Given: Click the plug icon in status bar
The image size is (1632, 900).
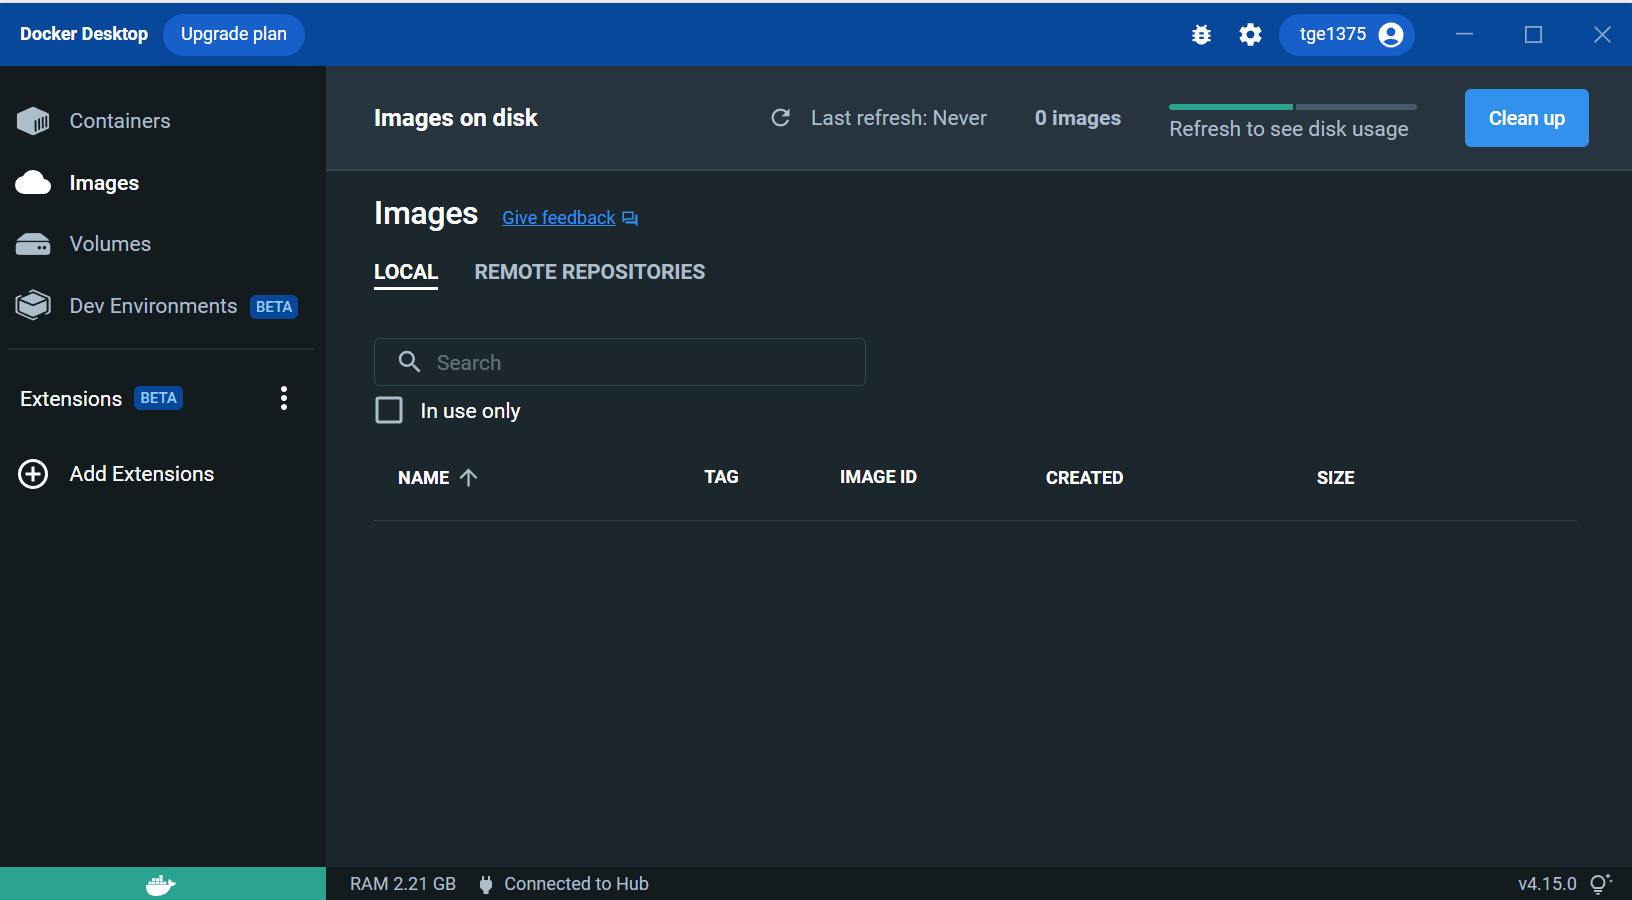Looking at the screenshot, I should point(486,884).
